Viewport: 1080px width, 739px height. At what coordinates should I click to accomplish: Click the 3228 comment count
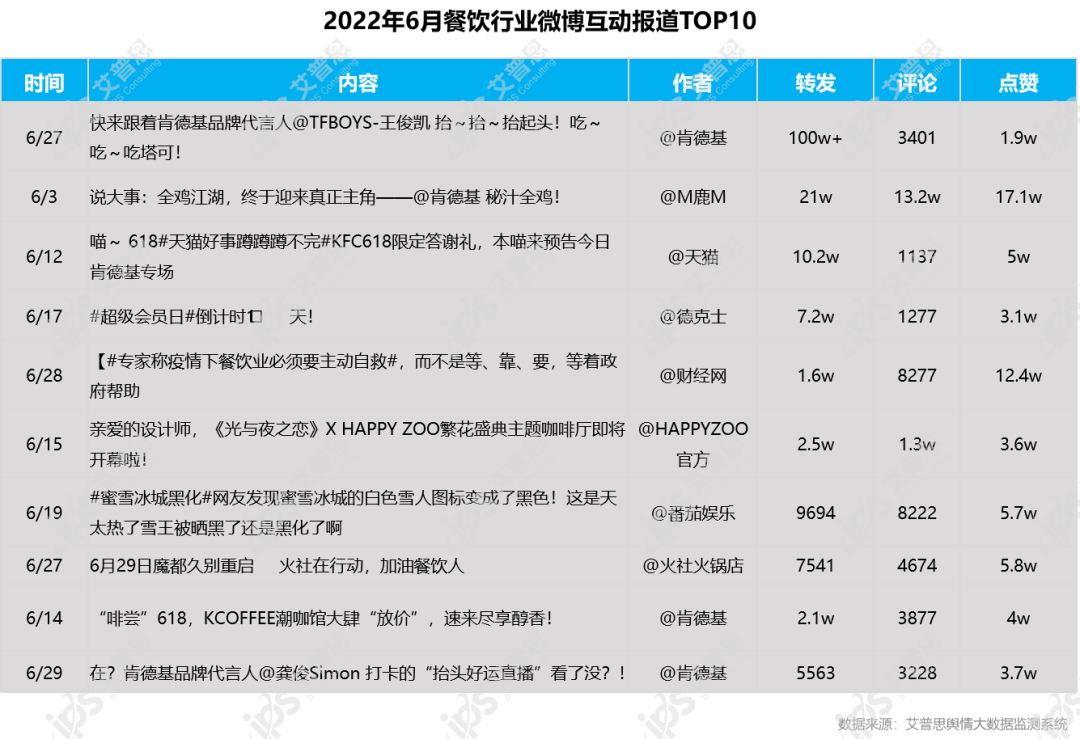[x=917, y=673]
